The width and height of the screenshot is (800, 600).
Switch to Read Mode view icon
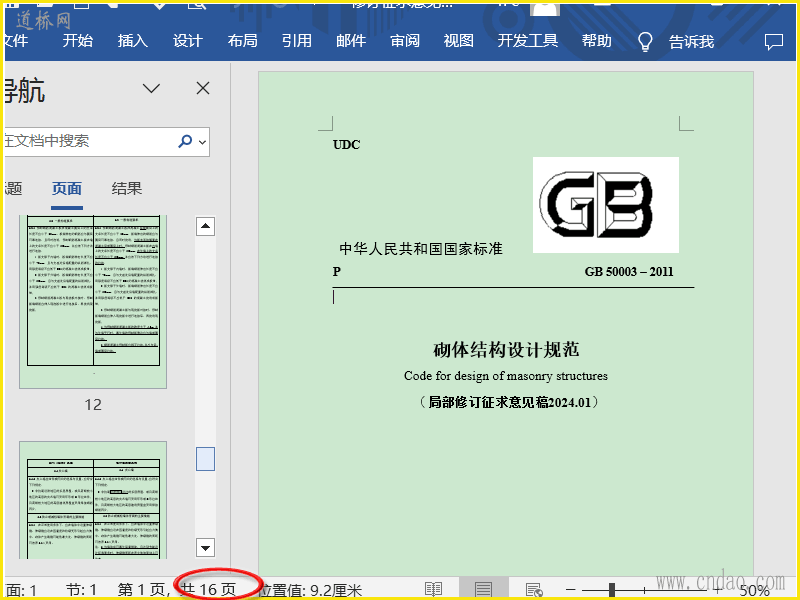433,590
